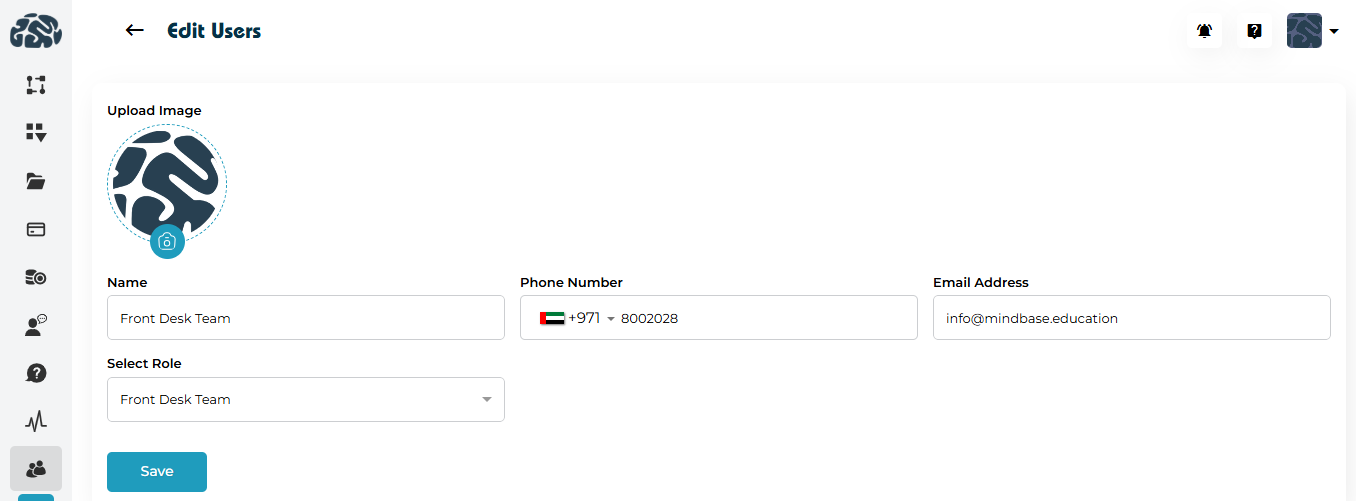1356x501 pixels.
Task: Open the question mark sidebar icon
Action: click(36, 373)
